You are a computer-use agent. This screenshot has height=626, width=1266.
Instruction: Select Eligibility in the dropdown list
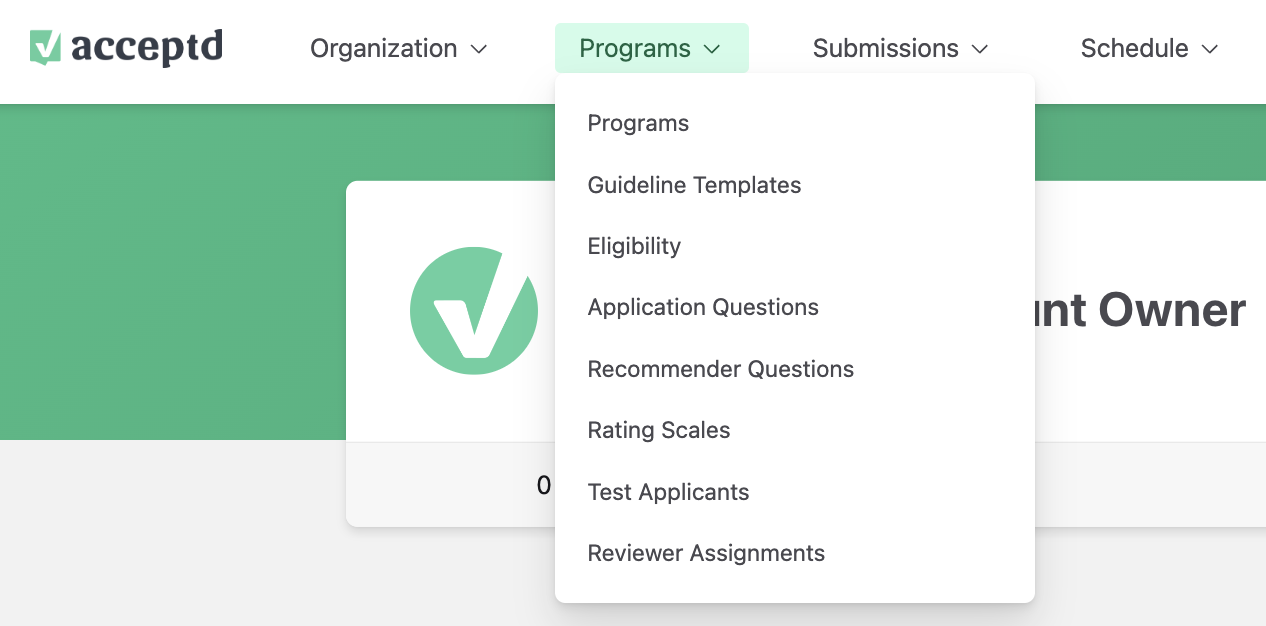click(634, 246)
